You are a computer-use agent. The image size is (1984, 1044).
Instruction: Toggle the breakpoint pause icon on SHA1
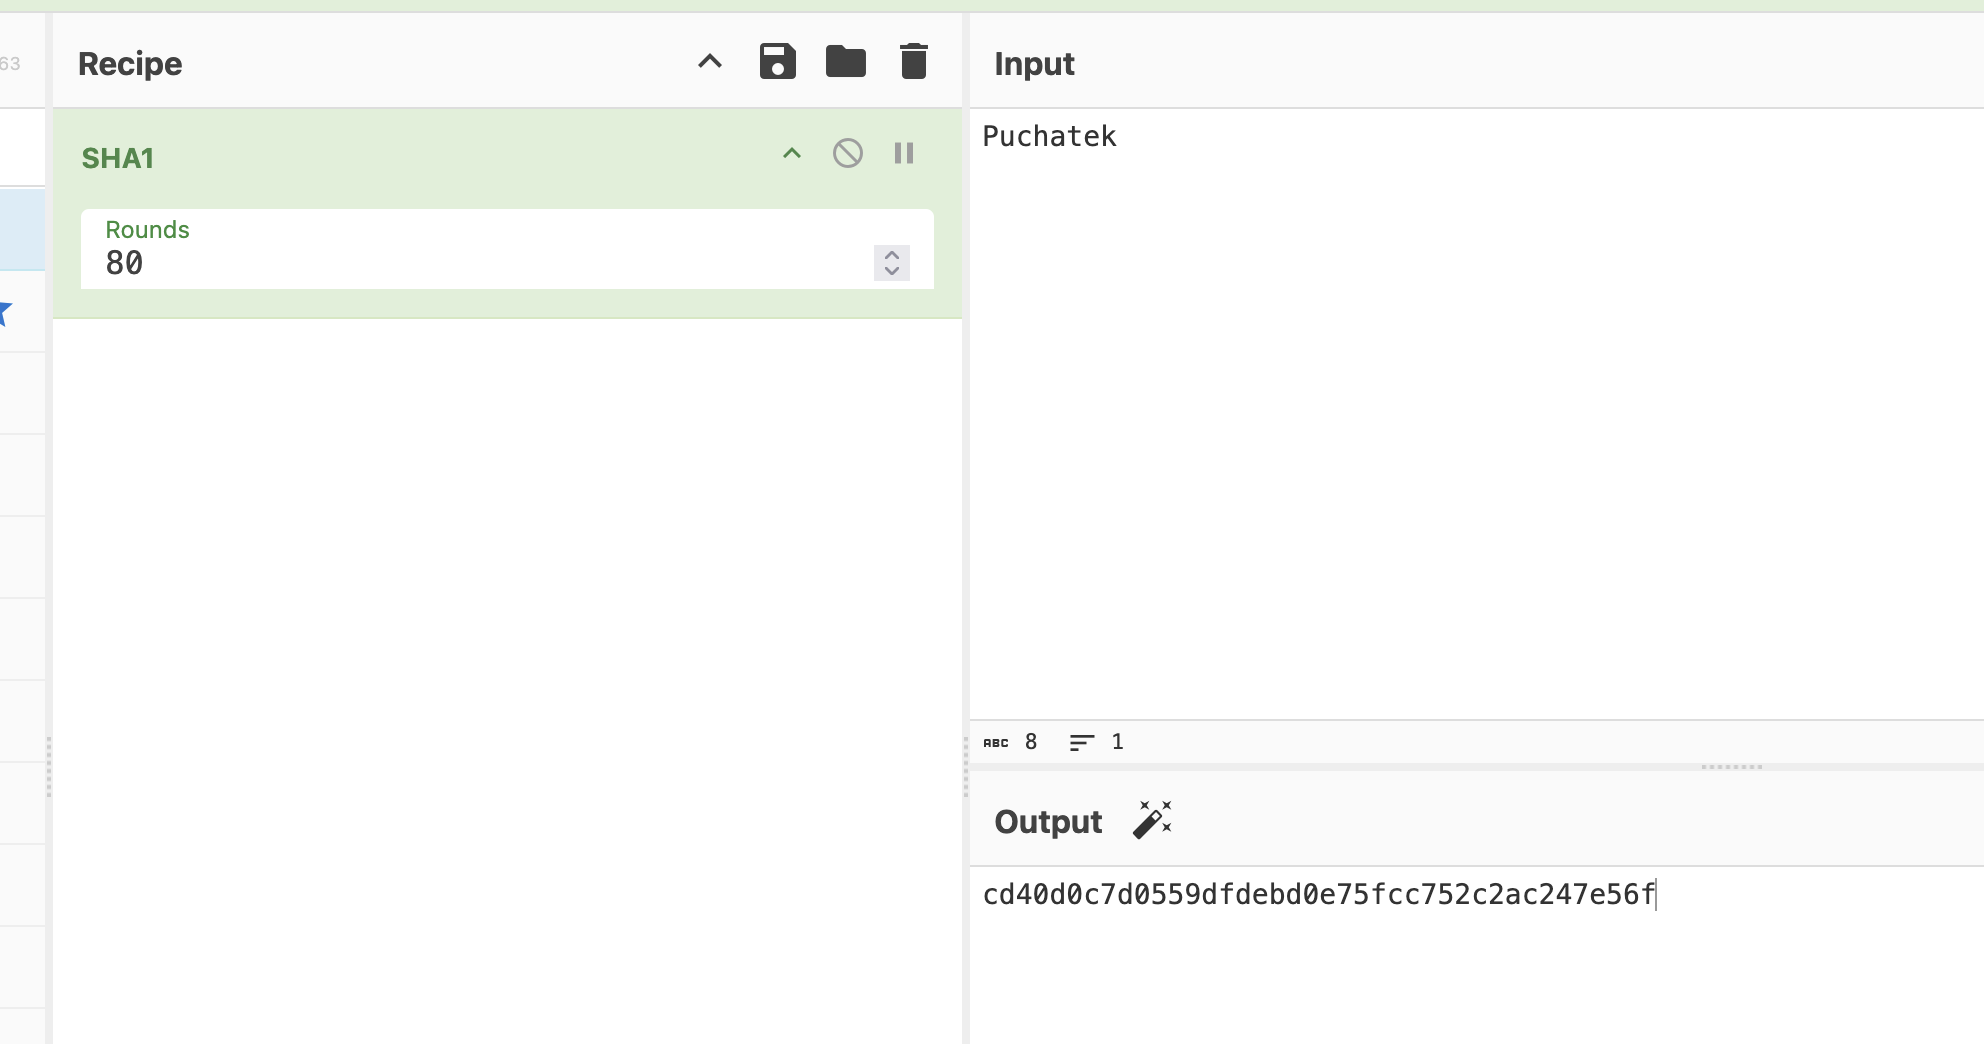pyautogui.click(x=904, y=153)
